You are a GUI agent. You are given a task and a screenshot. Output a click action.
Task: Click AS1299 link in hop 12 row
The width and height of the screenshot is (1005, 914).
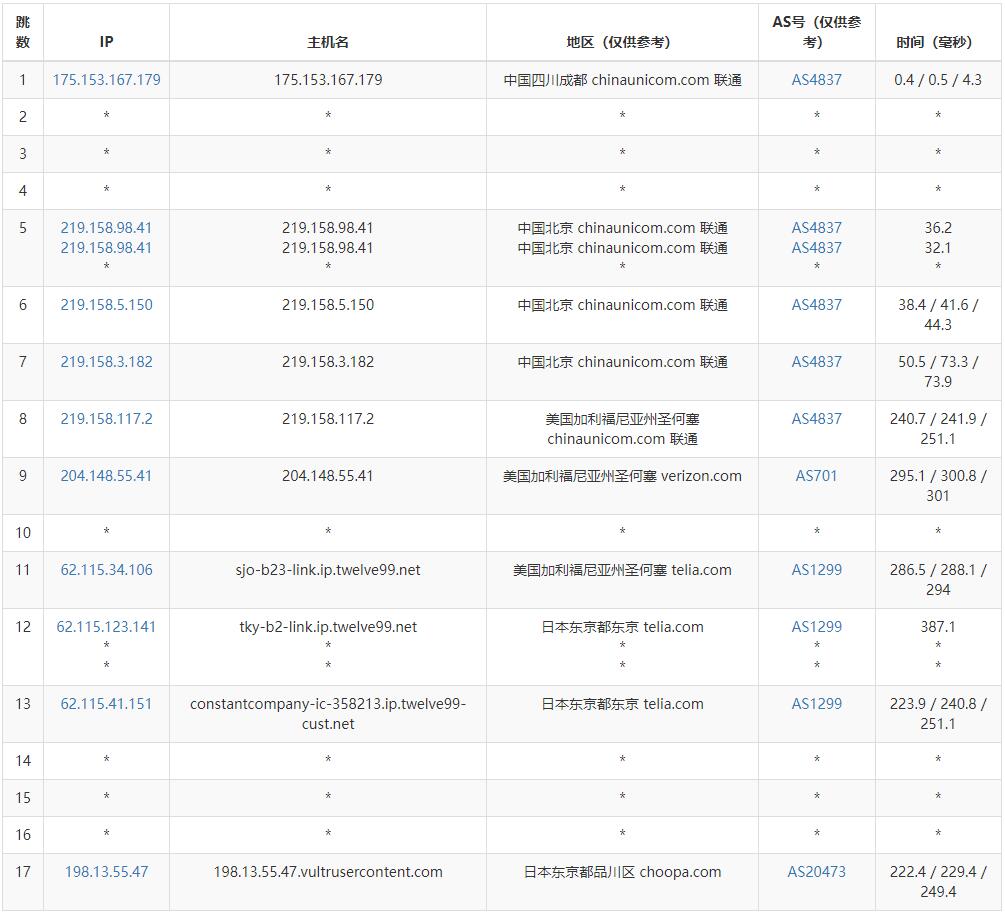[x=817, y=627]
